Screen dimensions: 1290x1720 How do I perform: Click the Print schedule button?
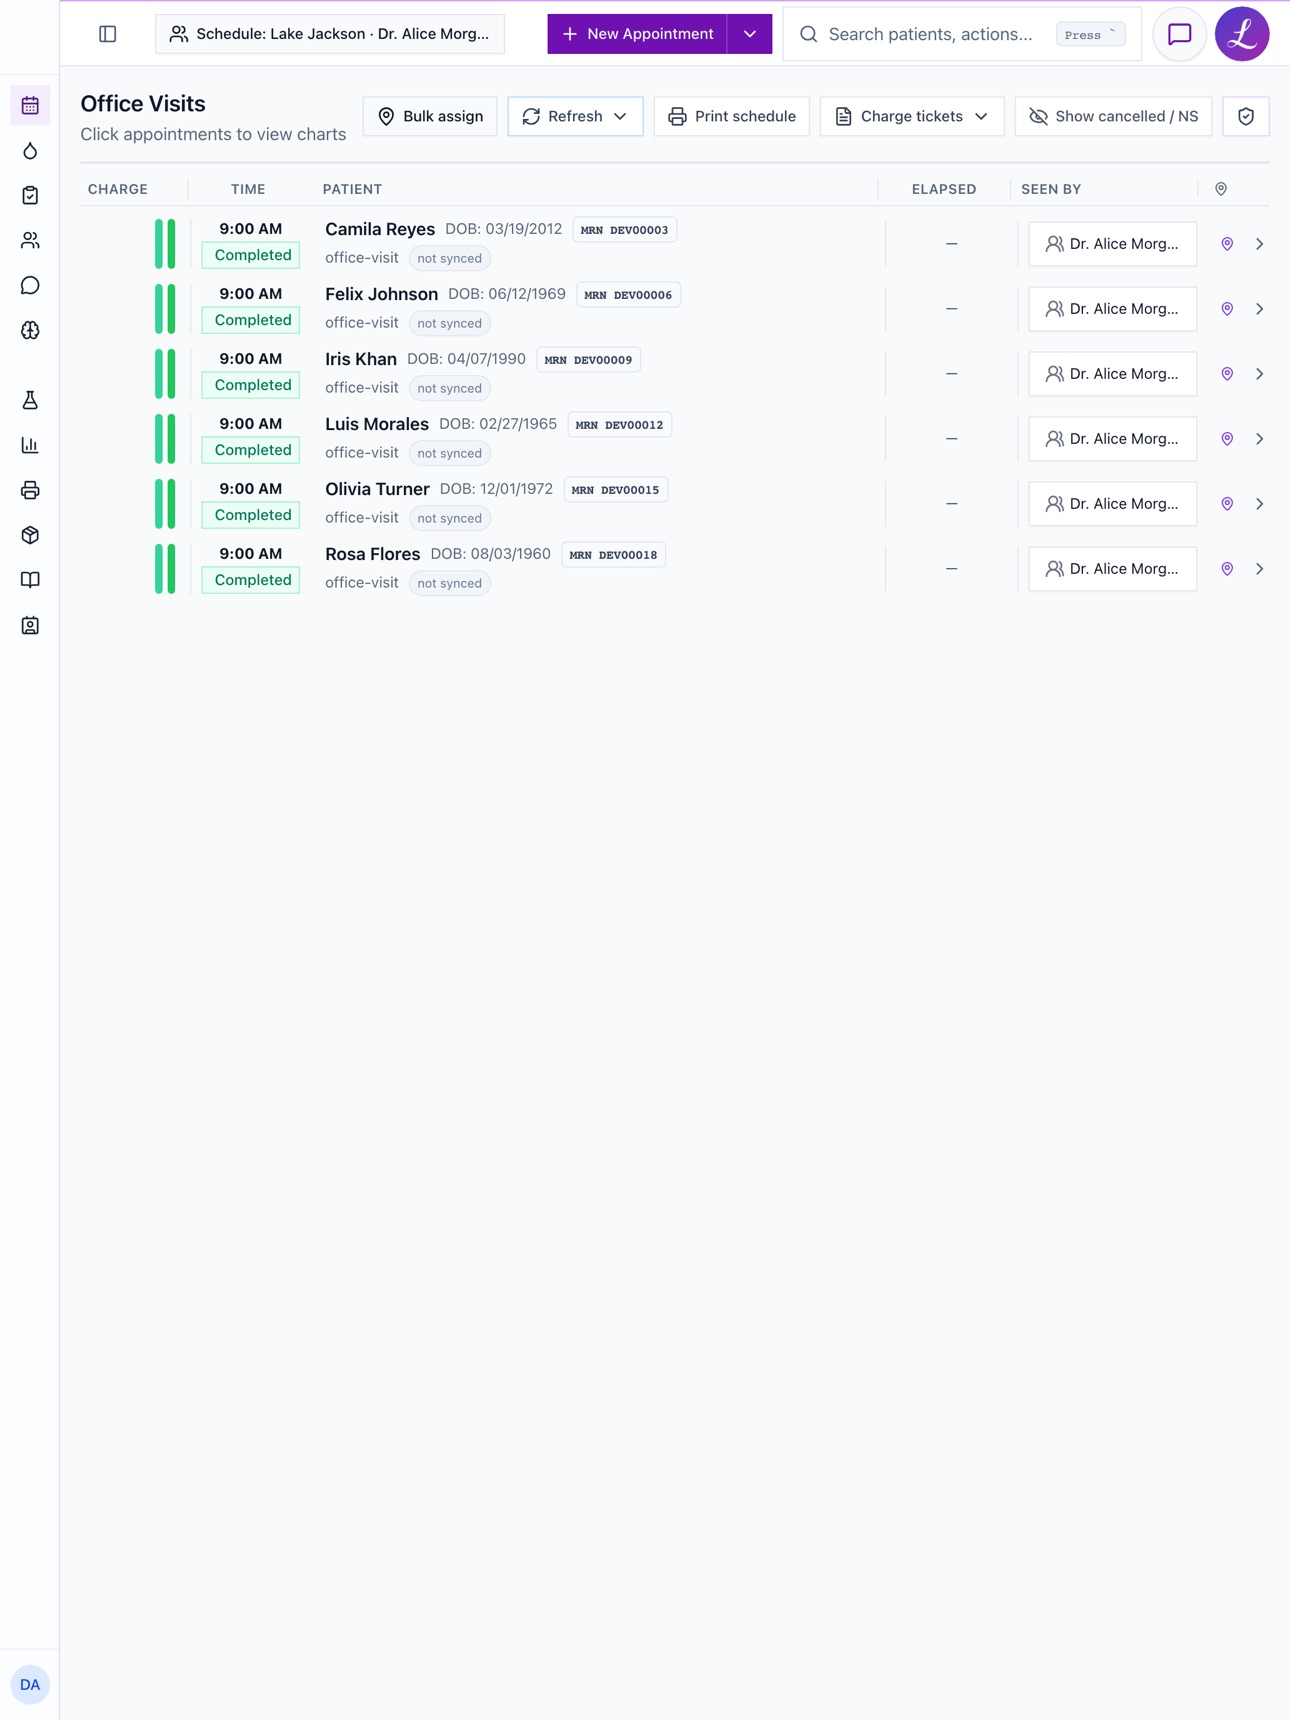click(x=732, y=116)
